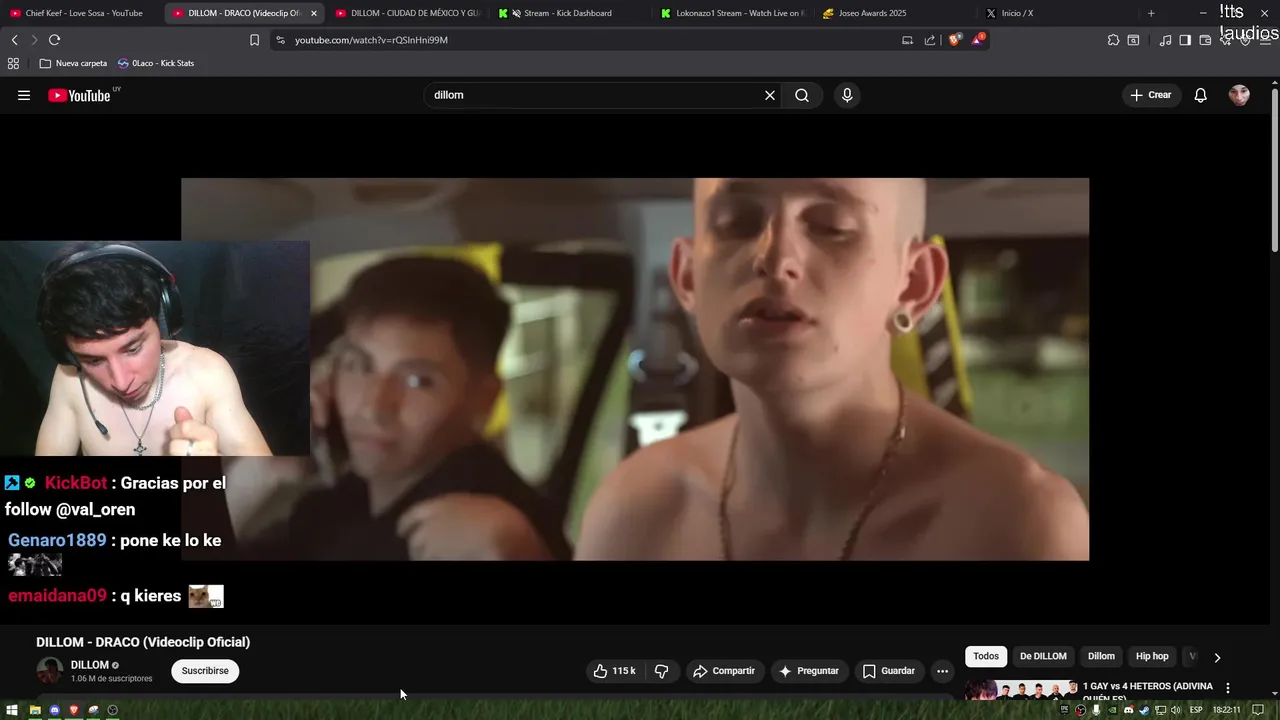Switch to the Joseo Awards 2025 tab

point(895,13)
